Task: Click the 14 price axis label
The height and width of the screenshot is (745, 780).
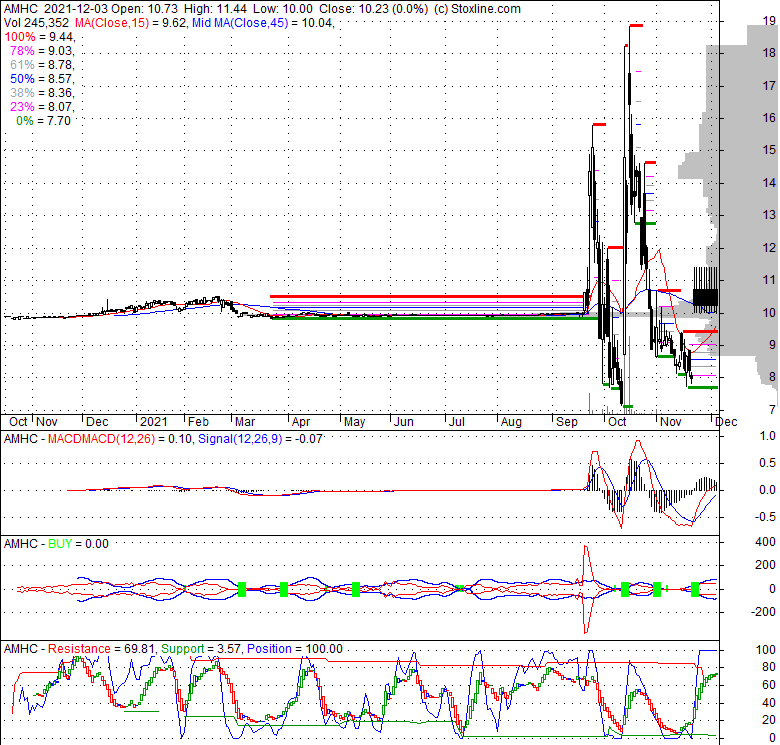Action: click(769, 183)
